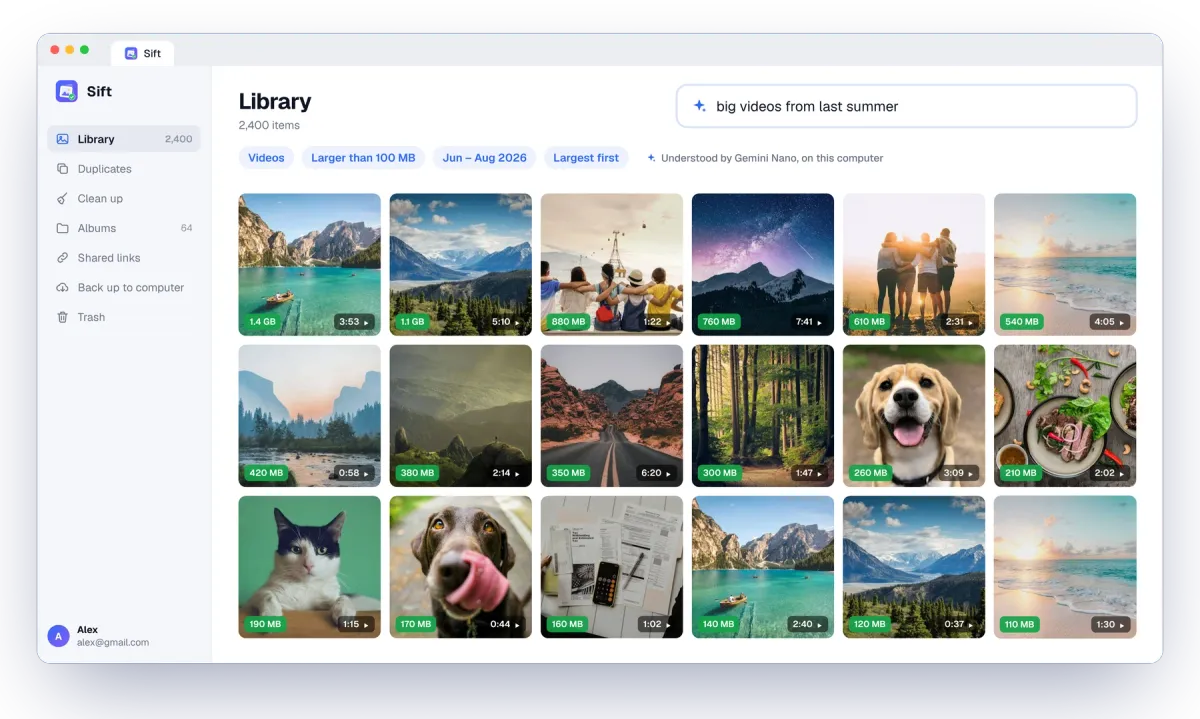Screen dimensions: 1200x719
Task: Click the search field with summer query
Action: tap(907, 106)
